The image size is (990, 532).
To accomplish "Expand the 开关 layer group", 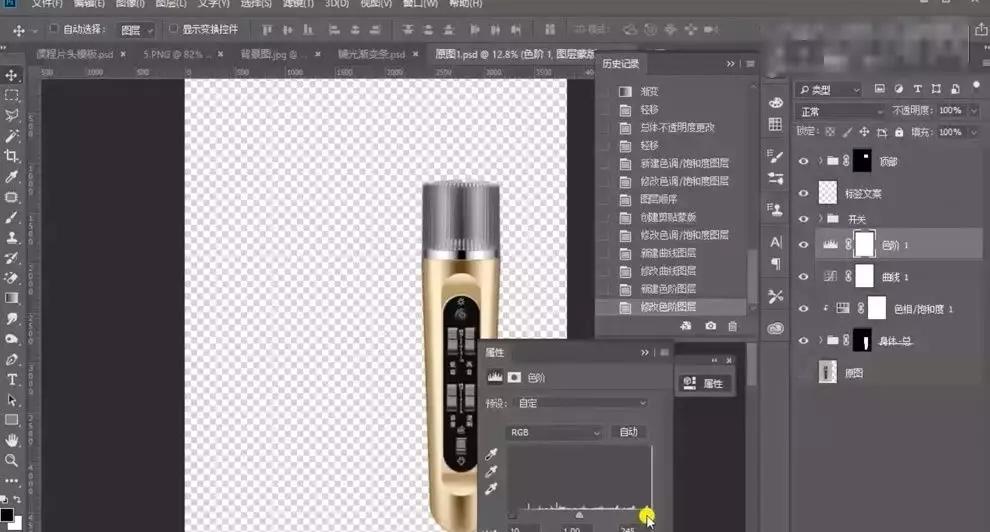I will (x=820, y=219).
